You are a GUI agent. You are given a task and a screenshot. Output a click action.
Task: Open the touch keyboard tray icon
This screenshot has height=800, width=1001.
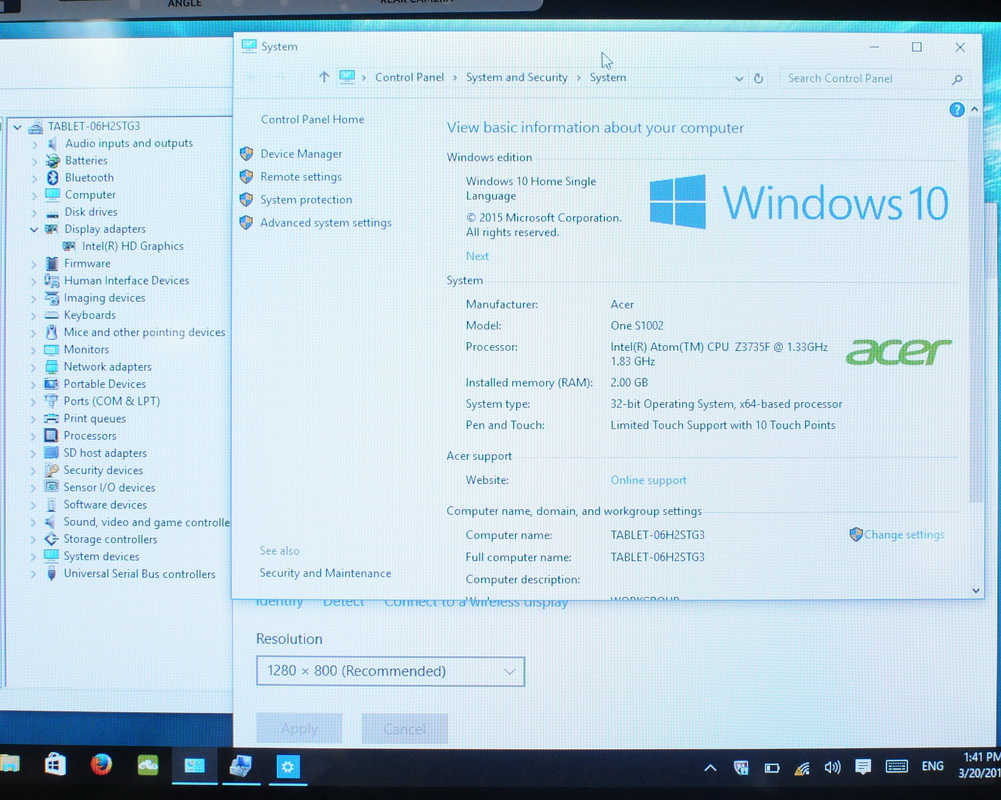(896, 766)
